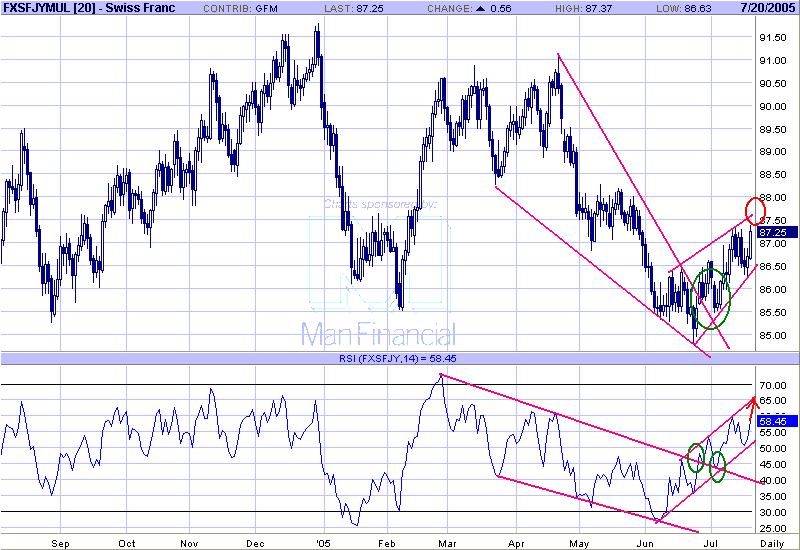Viewport: 800px width, 550px height.
Task: Click the Dec label on the time axis
Action: coord(255,543)
